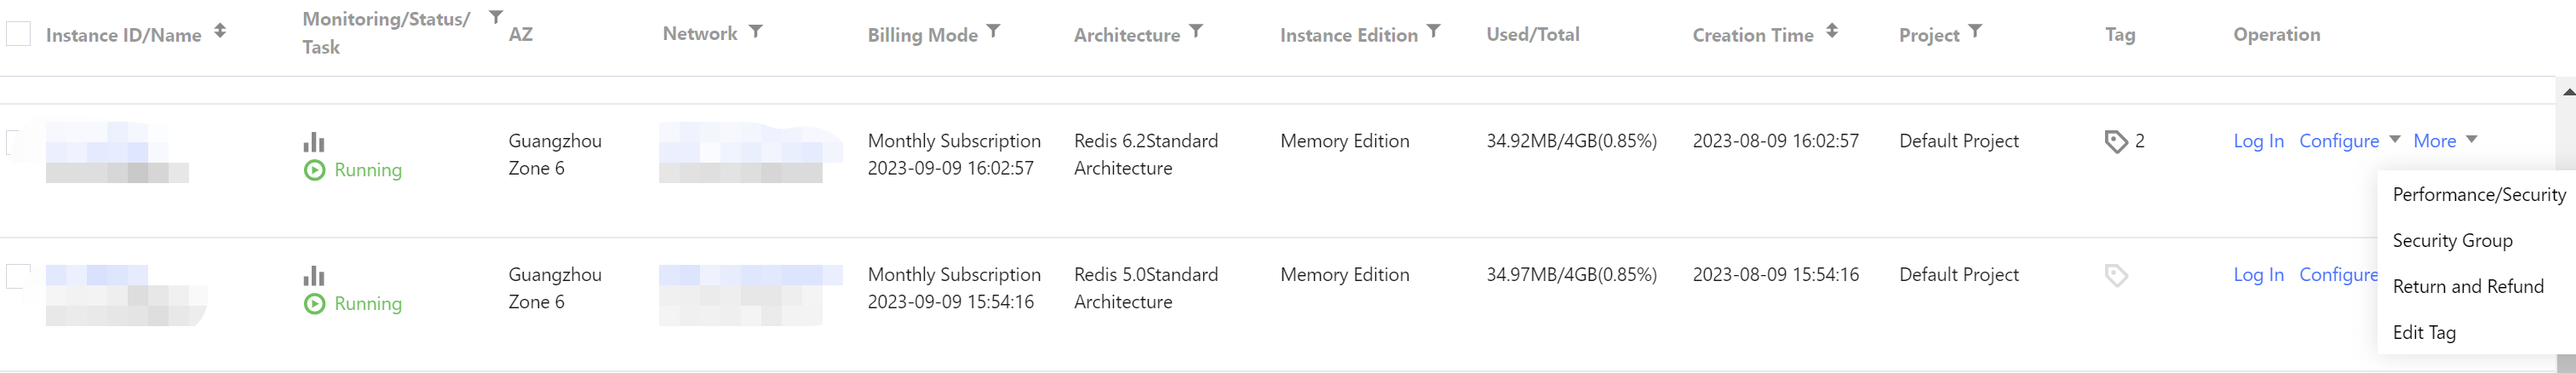Filter the Architecture column
Image resolution: width=2576 pixels, height=373 pixels.
coord(1196,32)
